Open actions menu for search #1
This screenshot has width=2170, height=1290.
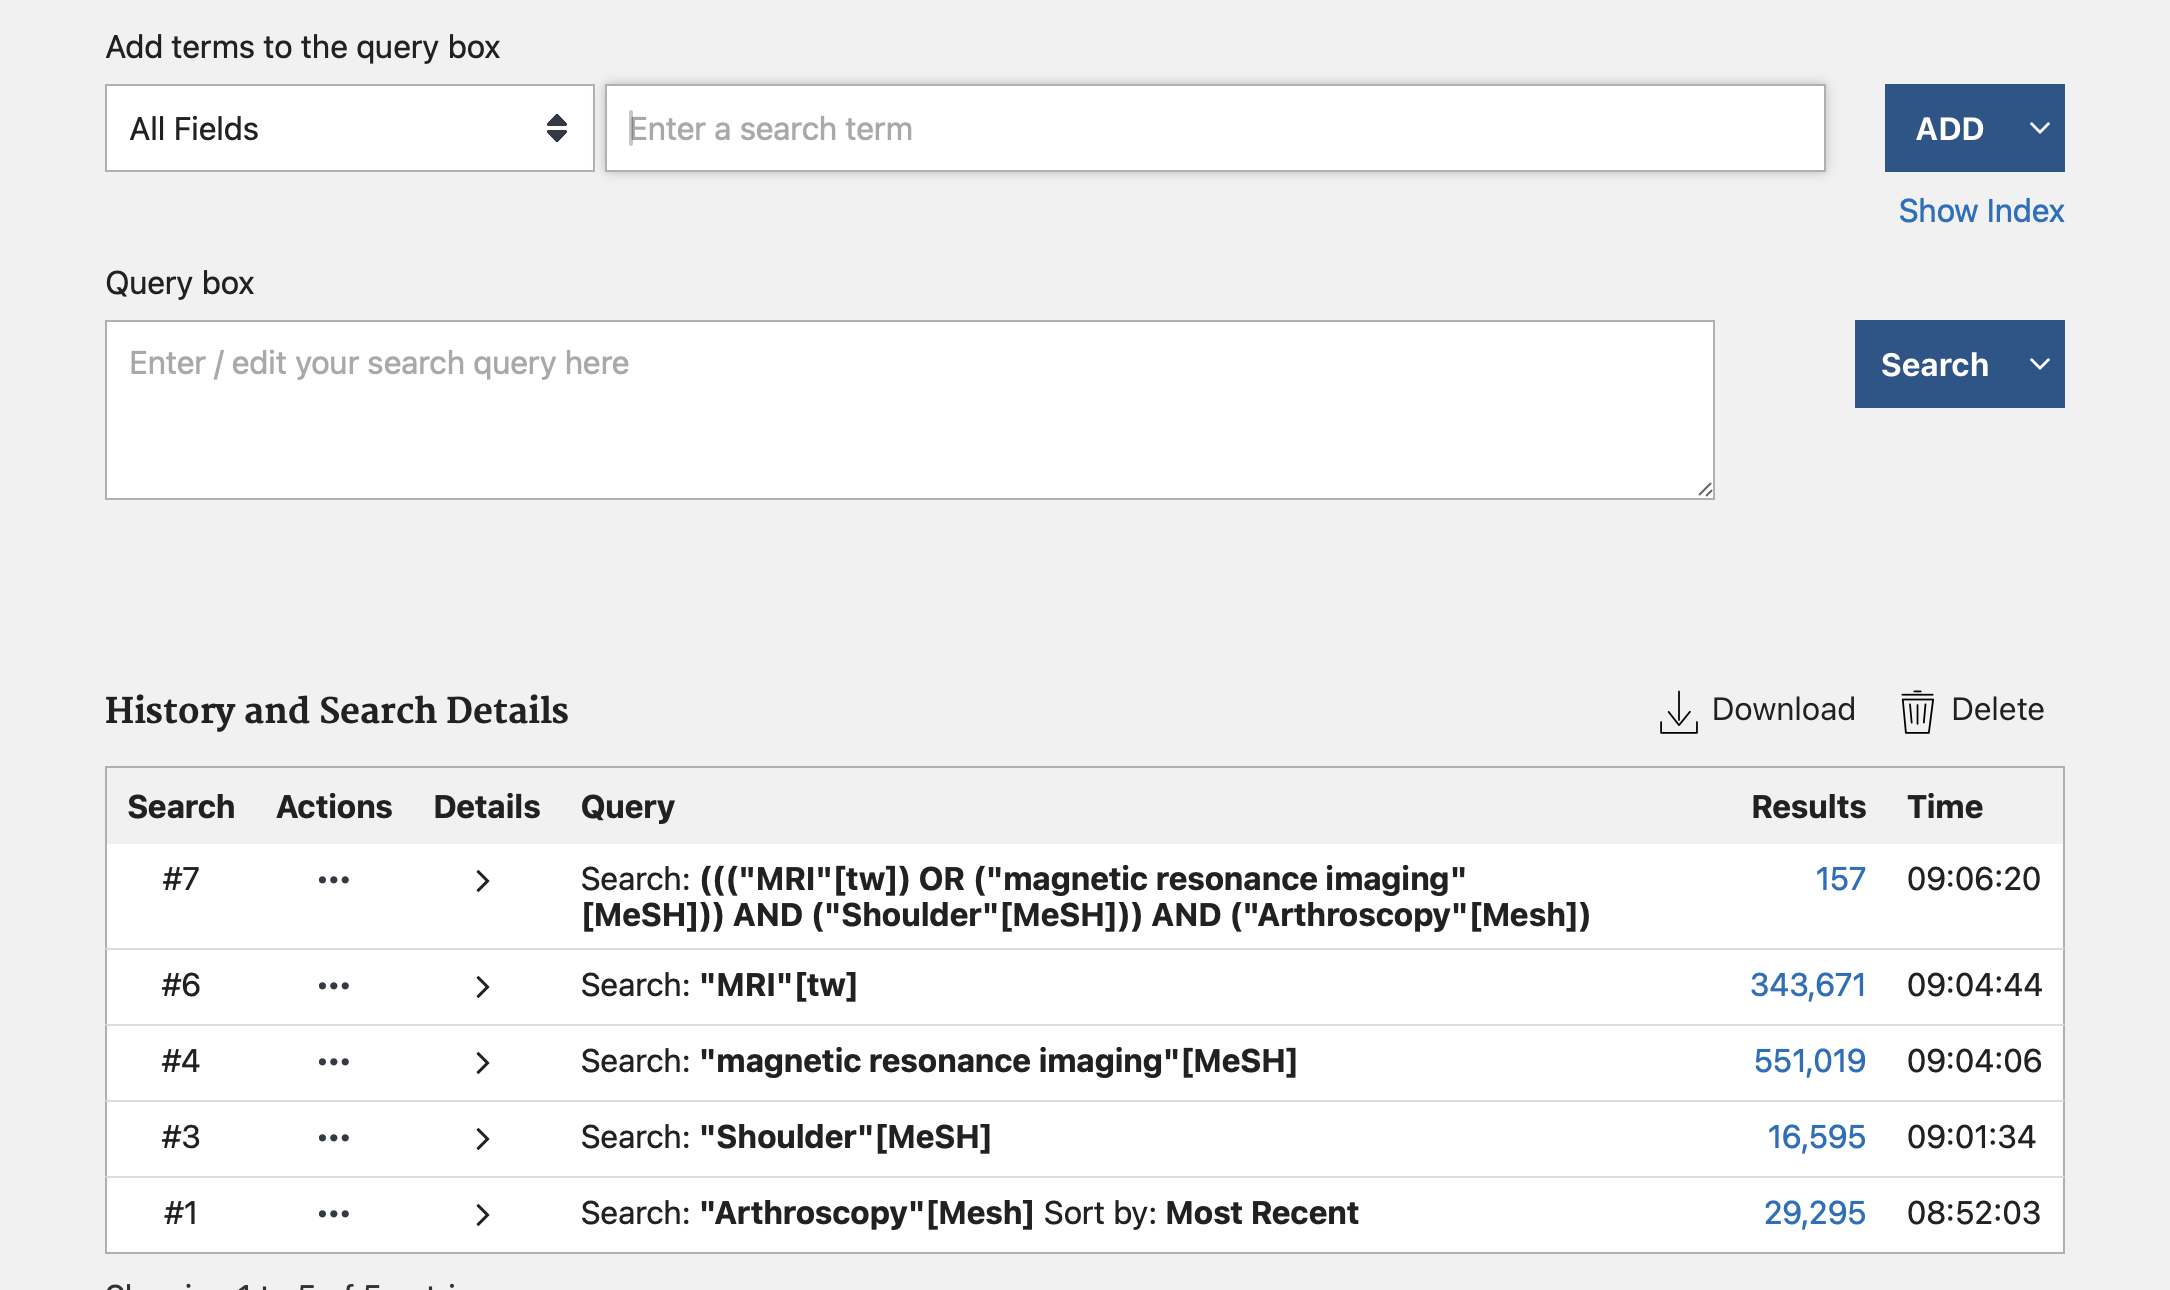(333, 1214)
